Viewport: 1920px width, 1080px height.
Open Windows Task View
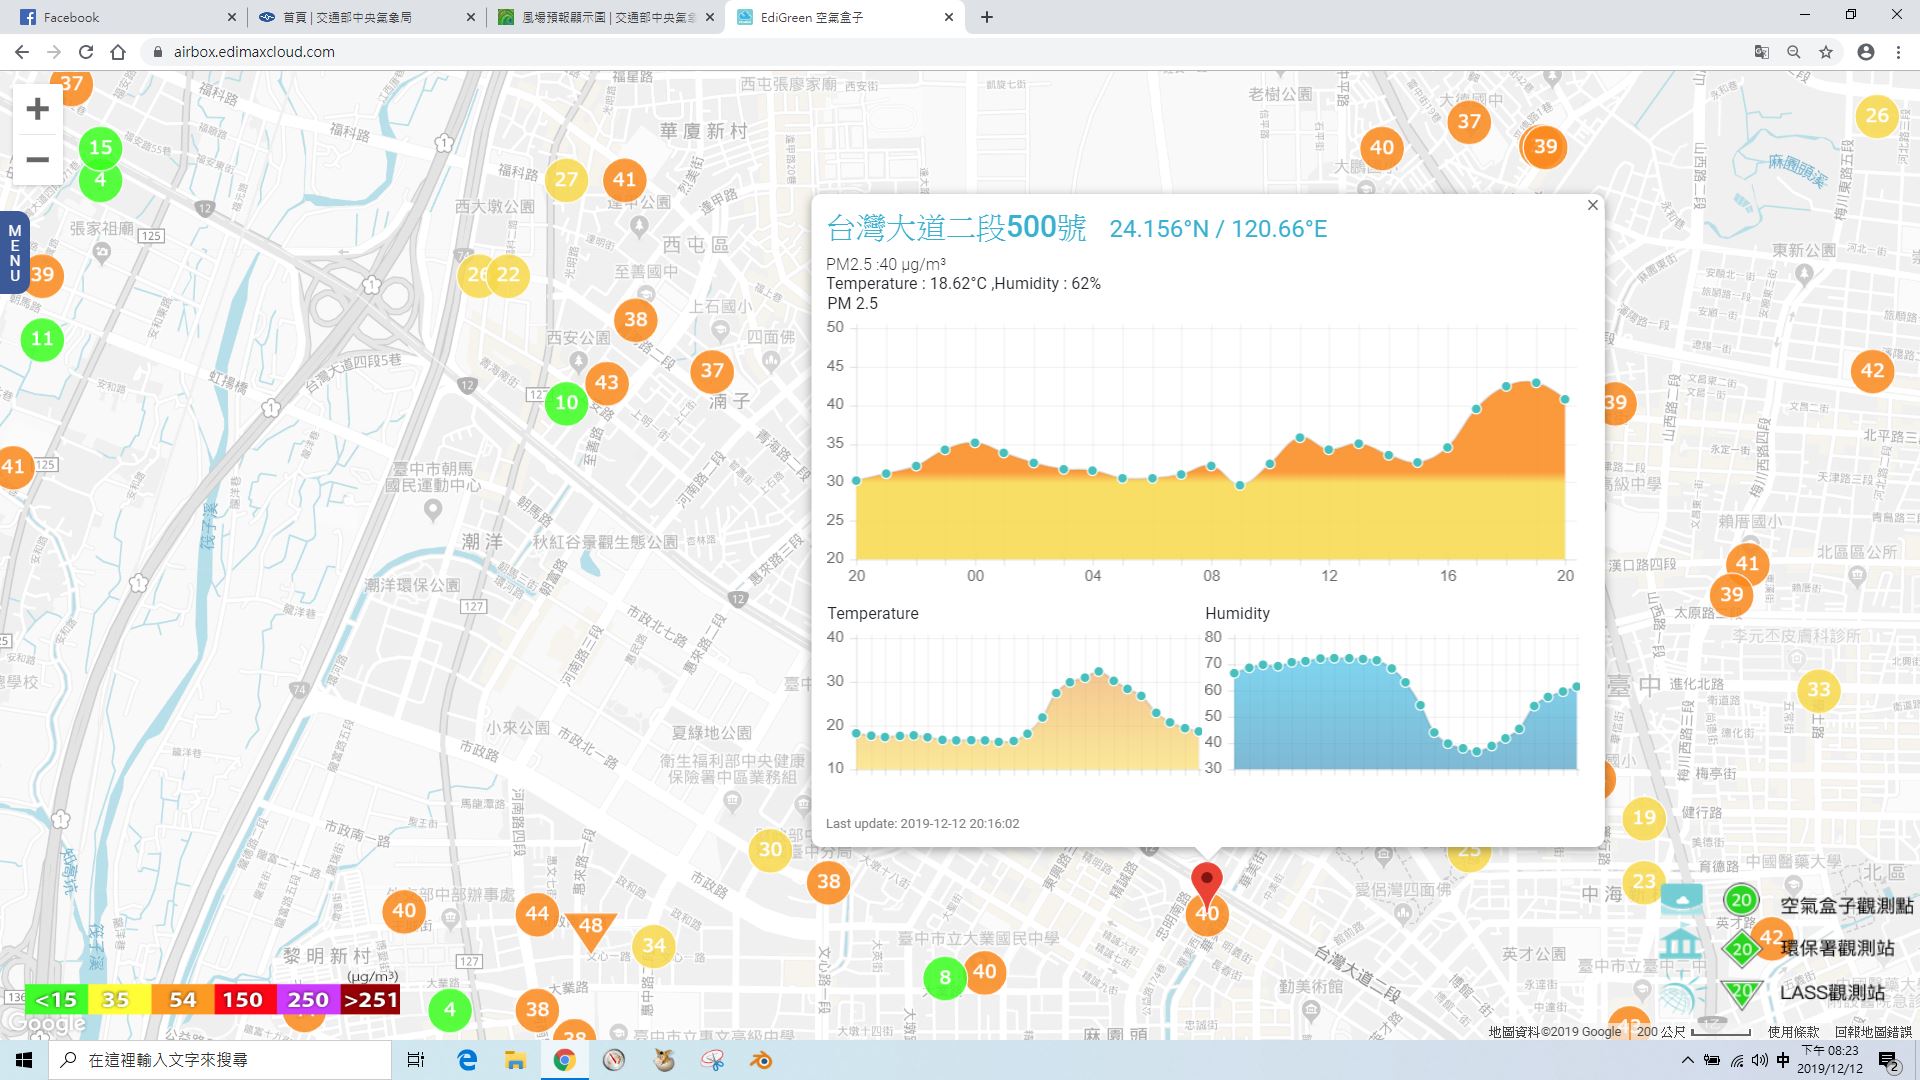coord(416,1060)
